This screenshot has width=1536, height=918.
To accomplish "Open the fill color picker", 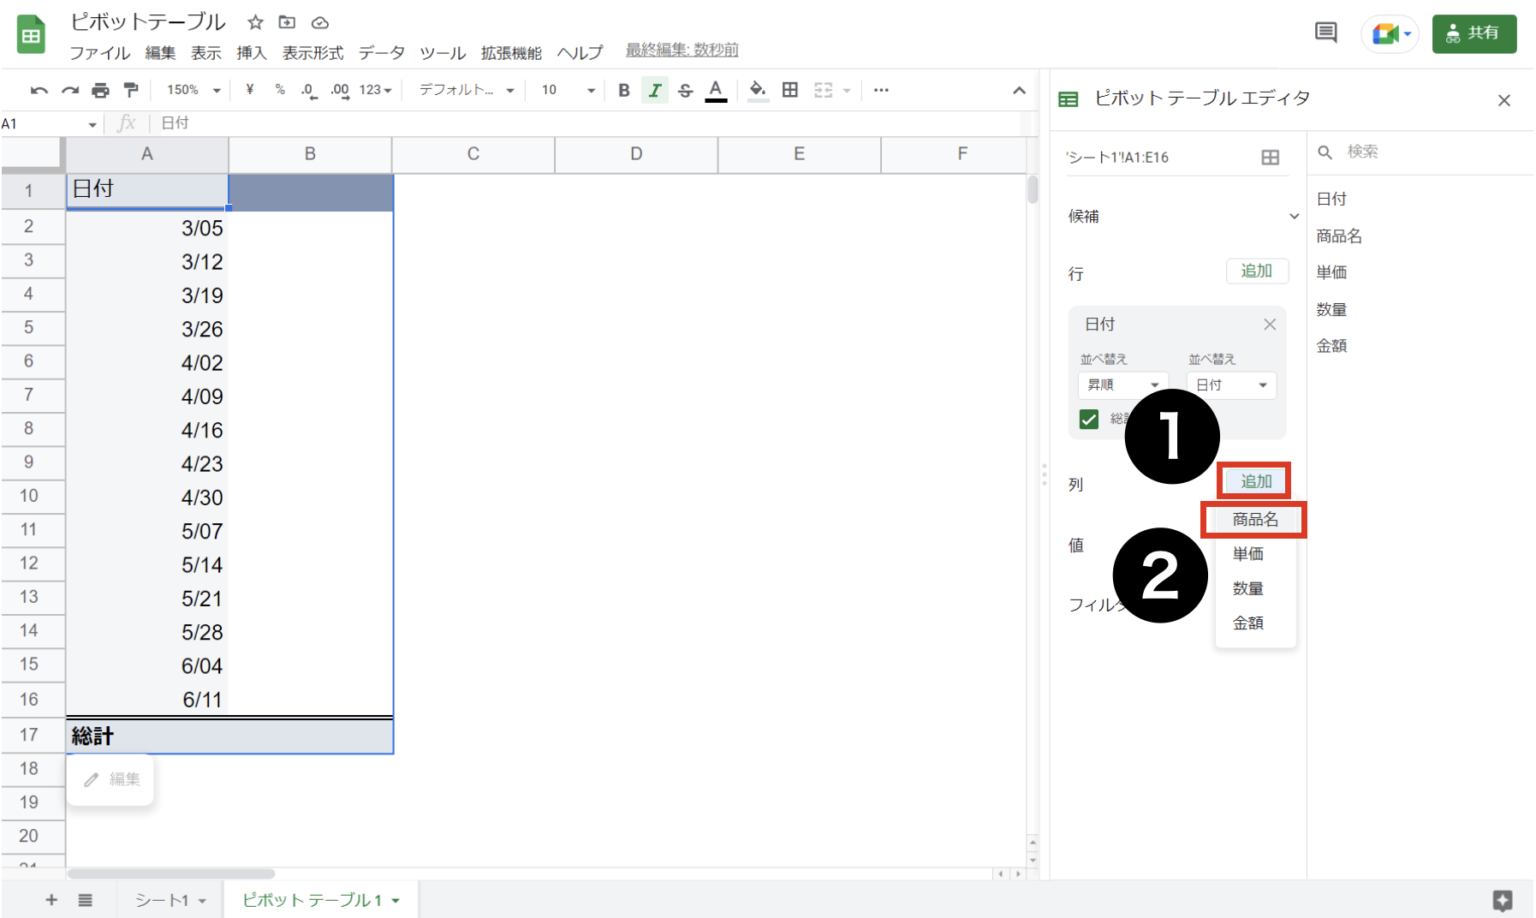I will [x=758, y=90].
